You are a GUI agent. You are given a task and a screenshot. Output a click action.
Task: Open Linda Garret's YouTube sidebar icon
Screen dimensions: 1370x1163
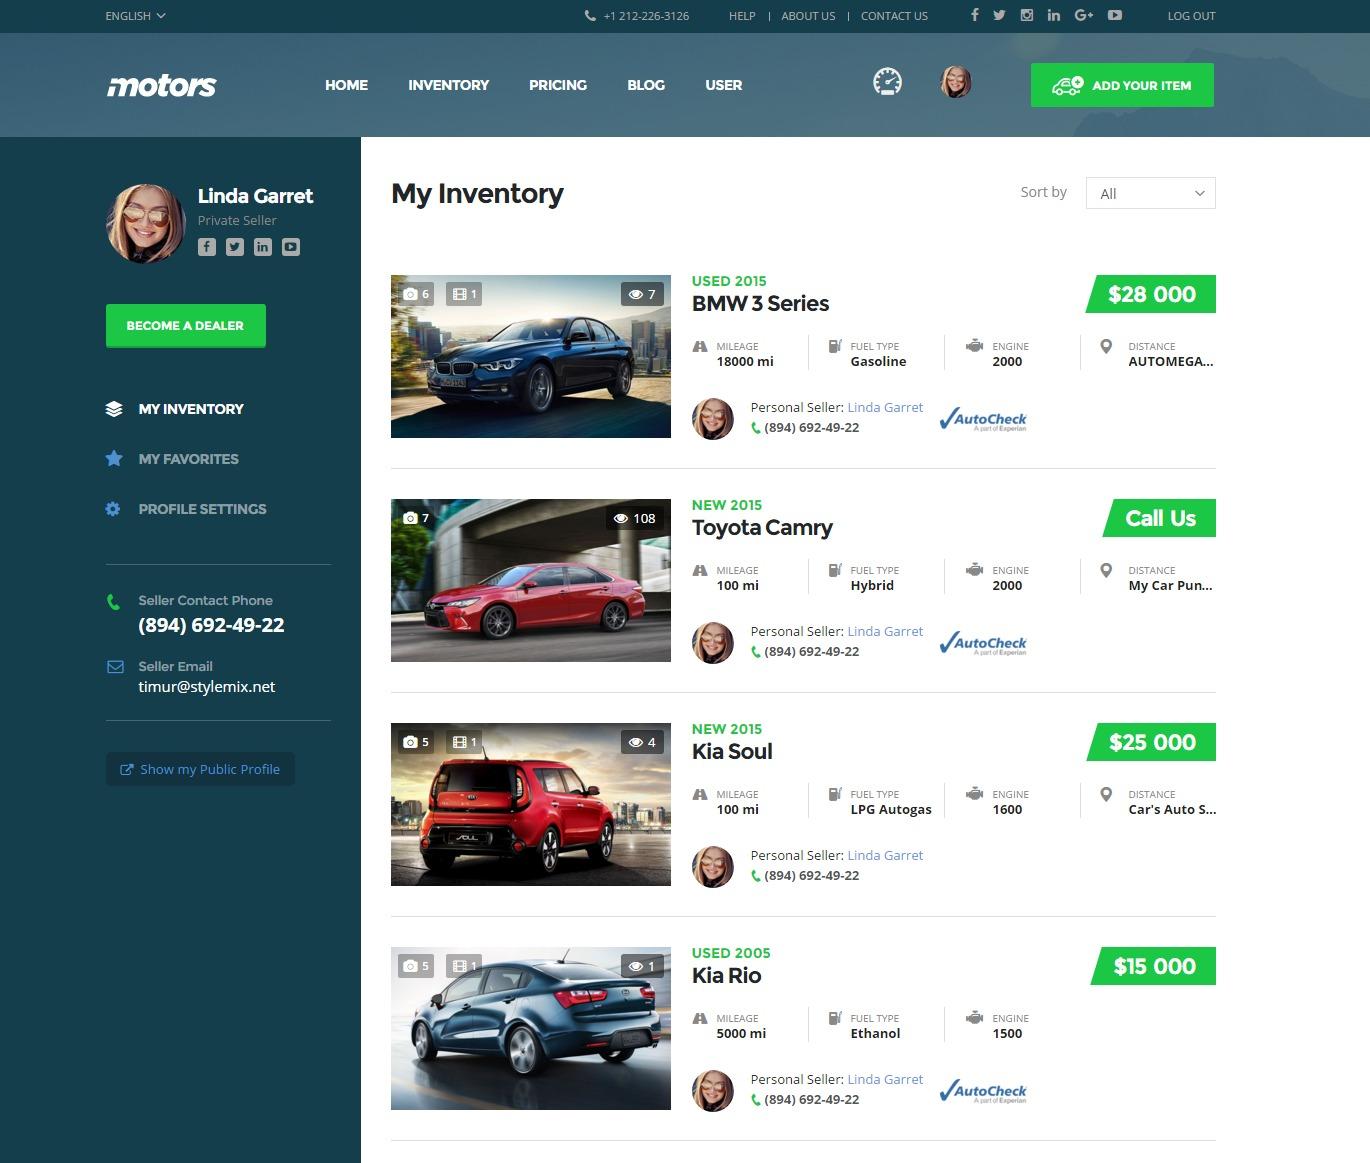coord(291,247)
